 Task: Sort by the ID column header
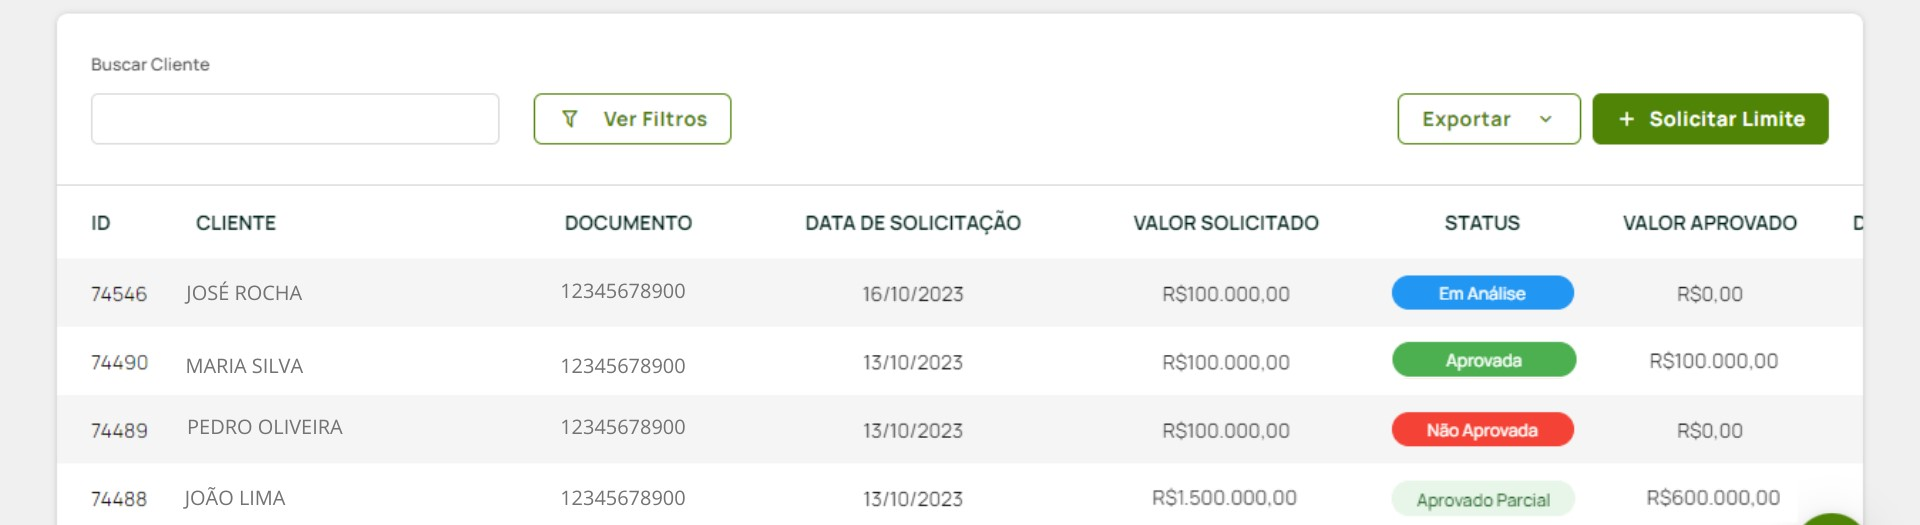tap(101, 223)
